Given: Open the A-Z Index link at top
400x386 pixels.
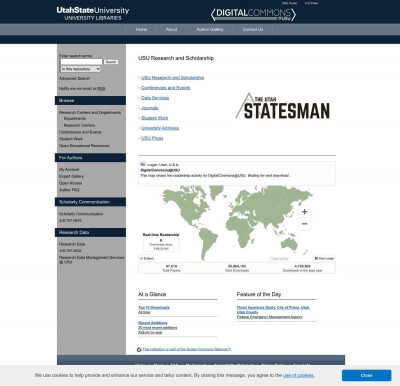Looking at the screenshot, I should [311, 3].
